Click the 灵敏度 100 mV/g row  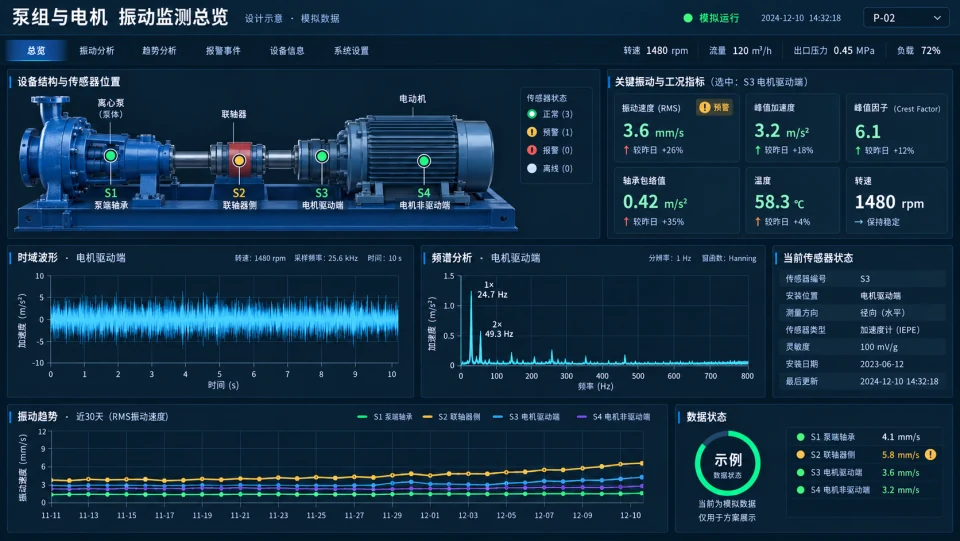click(863, 347)
